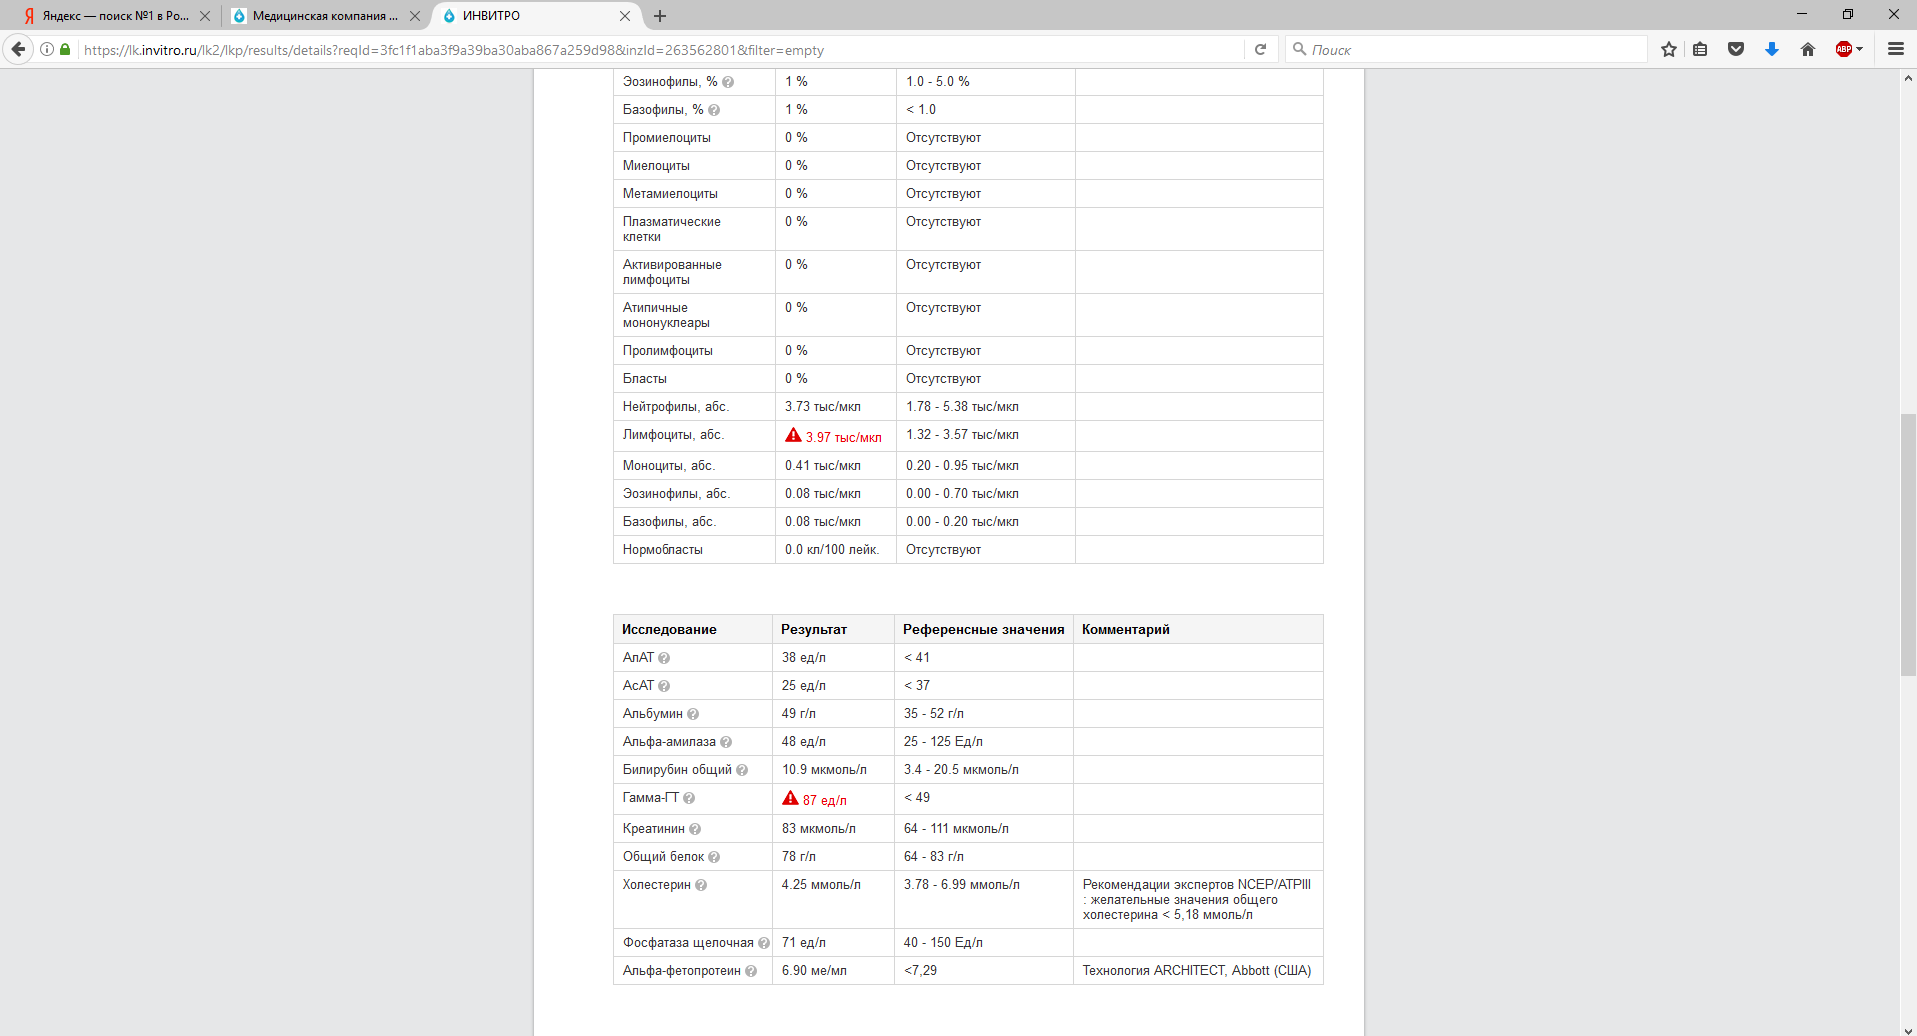
Task: Click the Pocket save icon
Action: point(1736,49)
